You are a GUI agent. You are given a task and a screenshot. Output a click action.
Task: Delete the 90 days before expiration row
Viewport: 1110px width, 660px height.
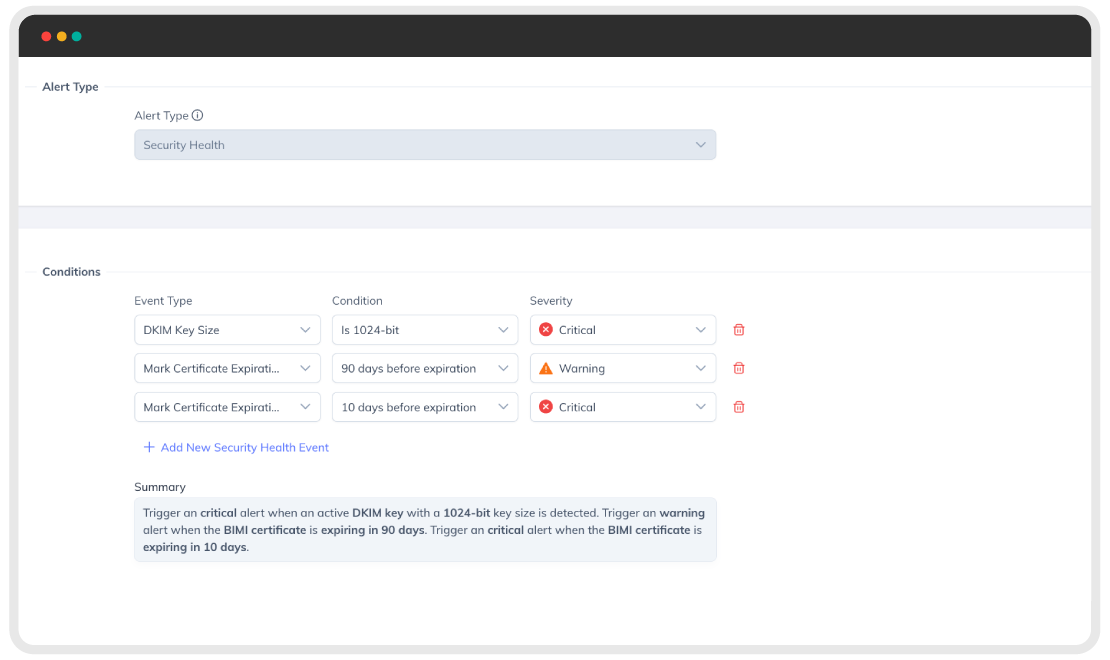[738, 368]
